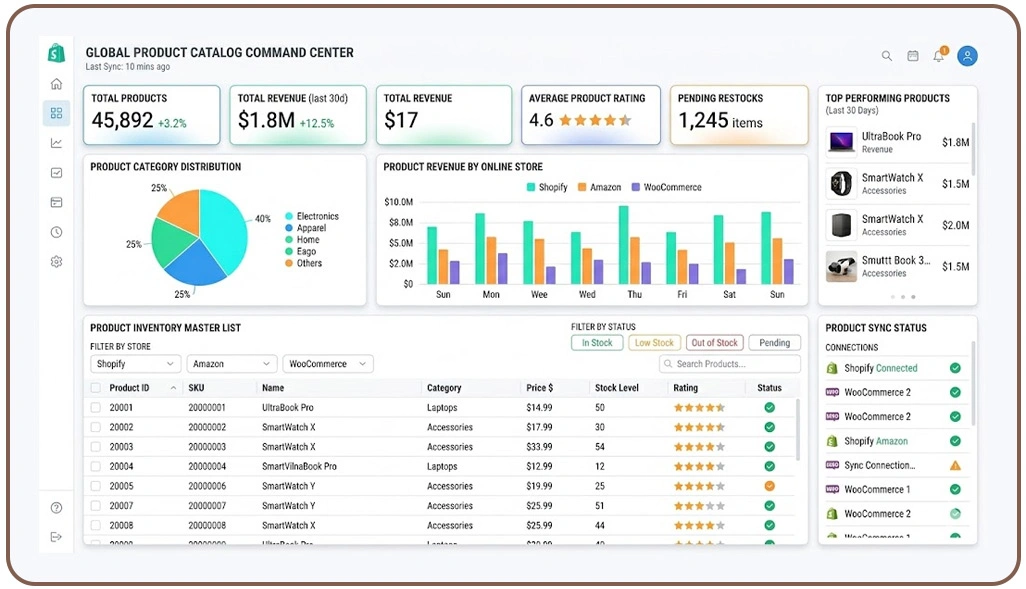Check the box for product 20004
This screenshot has width=1026, height=589.
point(96,467)
